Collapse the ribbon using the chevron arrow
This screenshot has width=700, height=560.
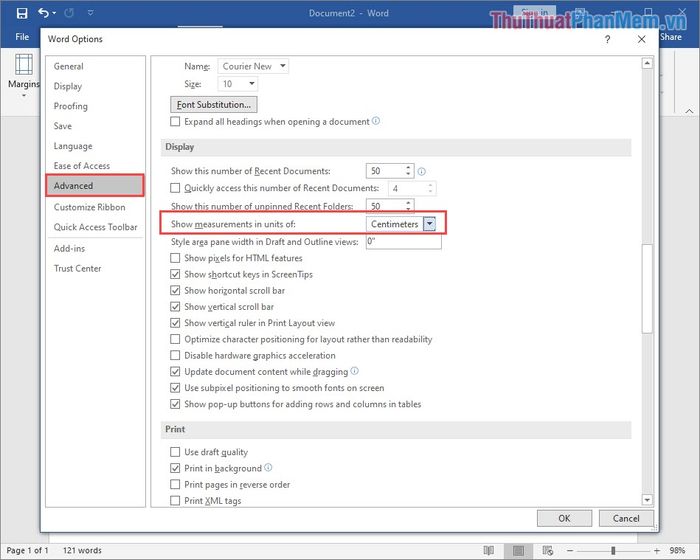coord(690,111)
